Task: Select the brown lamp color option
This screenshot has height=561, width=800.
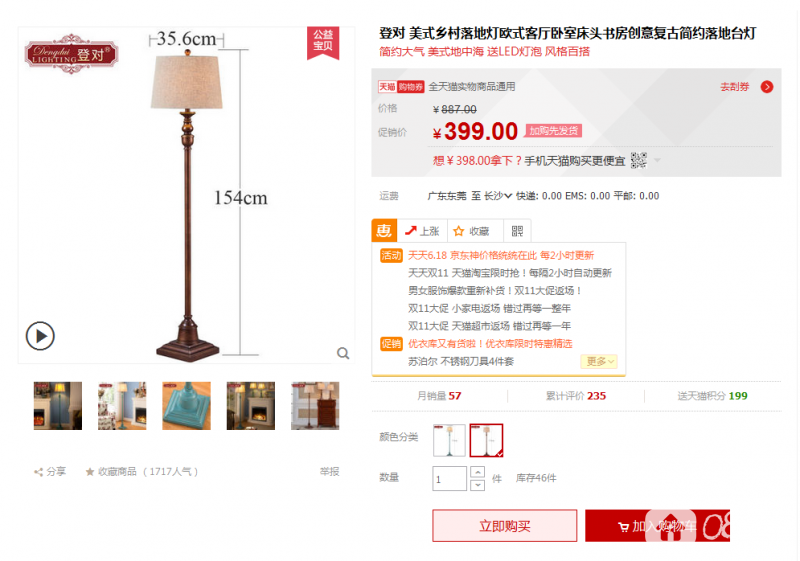Action: (x=486, y=440)
